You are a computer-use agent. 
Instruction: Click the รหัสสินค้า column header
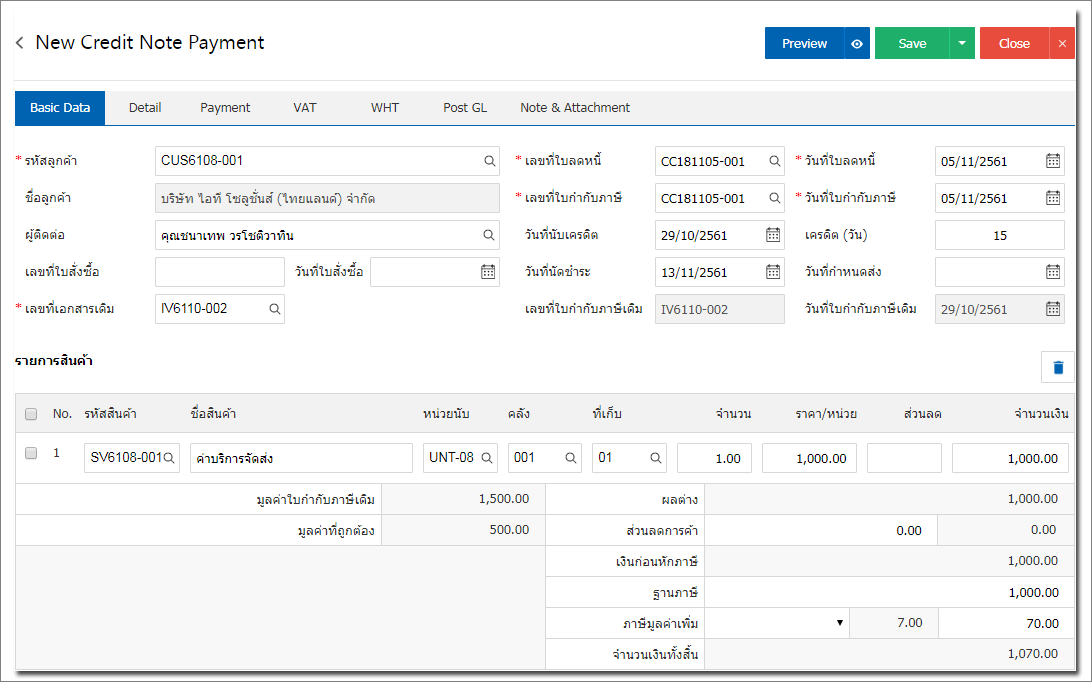coord(110,414)
